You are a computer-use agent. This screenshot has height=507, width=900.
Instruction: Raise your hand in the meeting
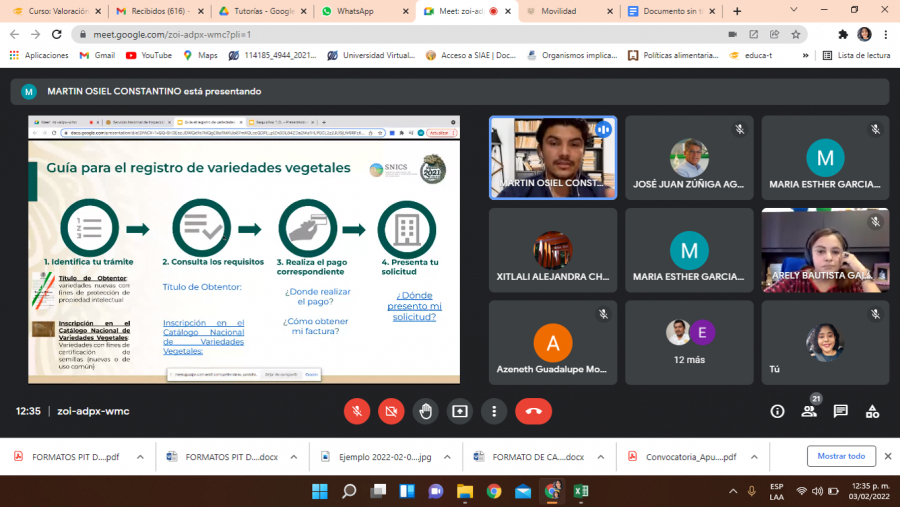tap(425, 411)
